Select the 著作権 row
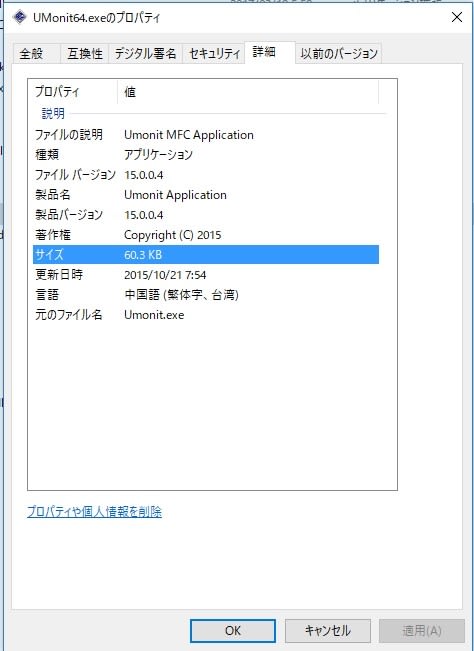The height and width of the screenshot is (651, 474). pos(206,235)
